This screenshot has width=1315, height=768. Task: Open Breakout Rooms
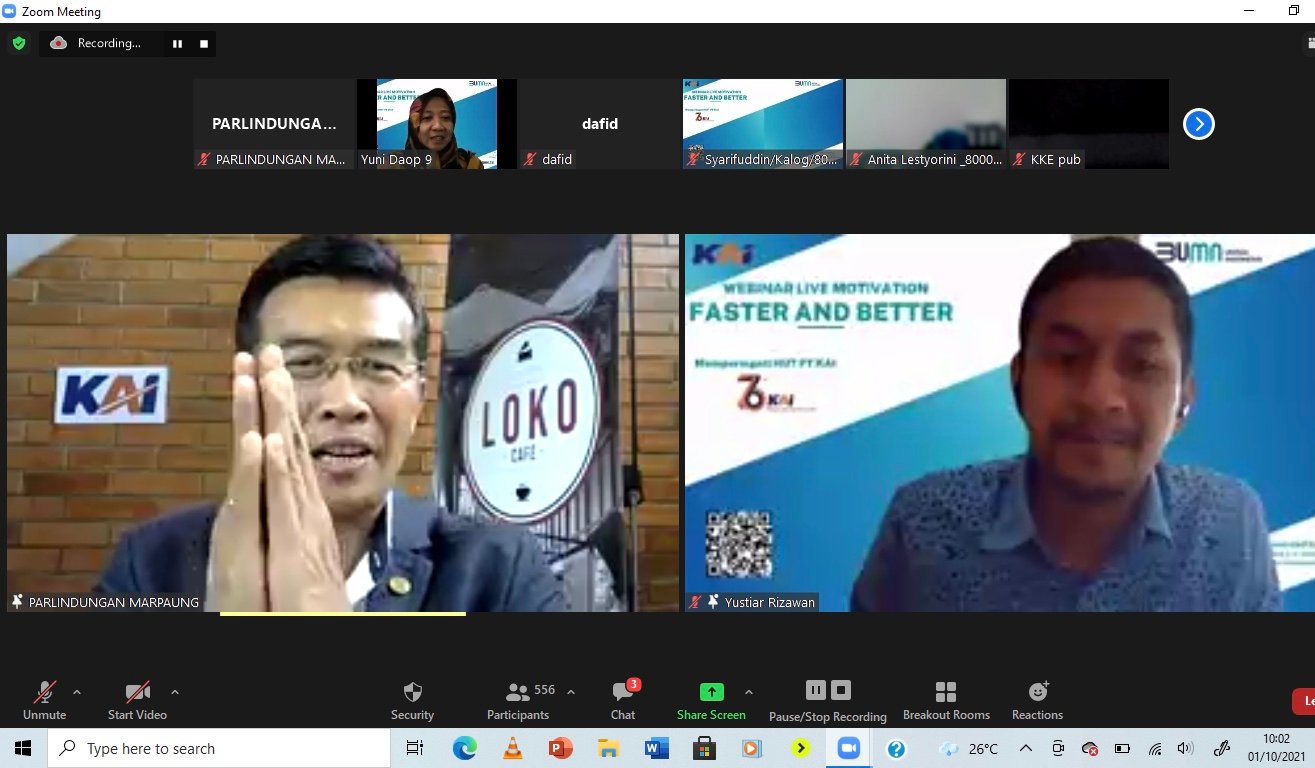pos(946,700)
